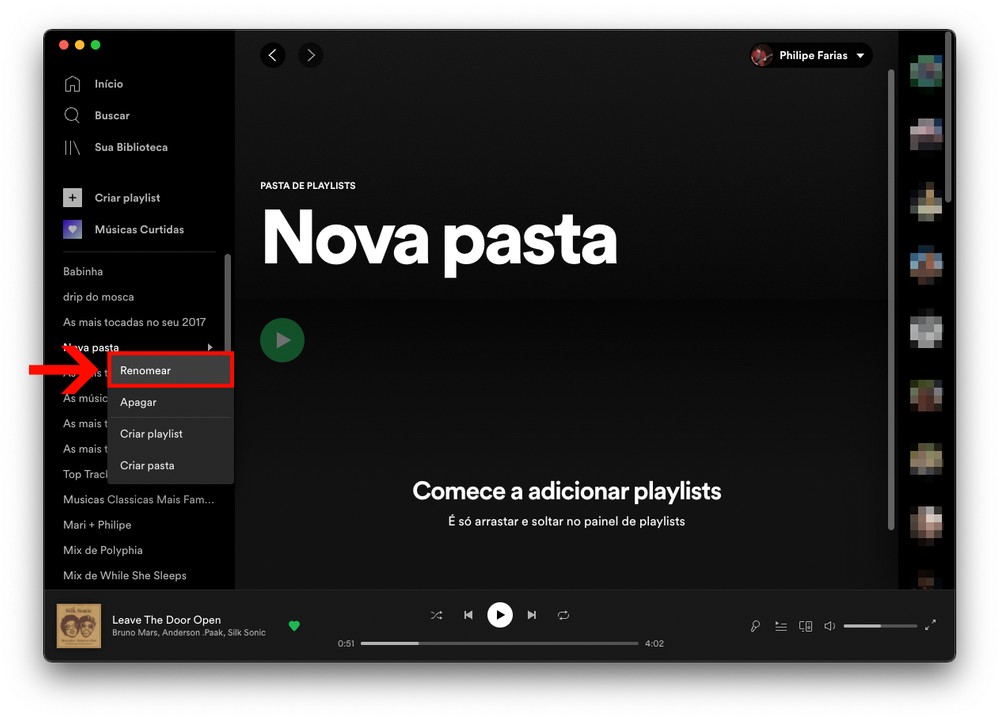Go to Início in the sidebar
Screen dimensions: 1000x721
108,84
